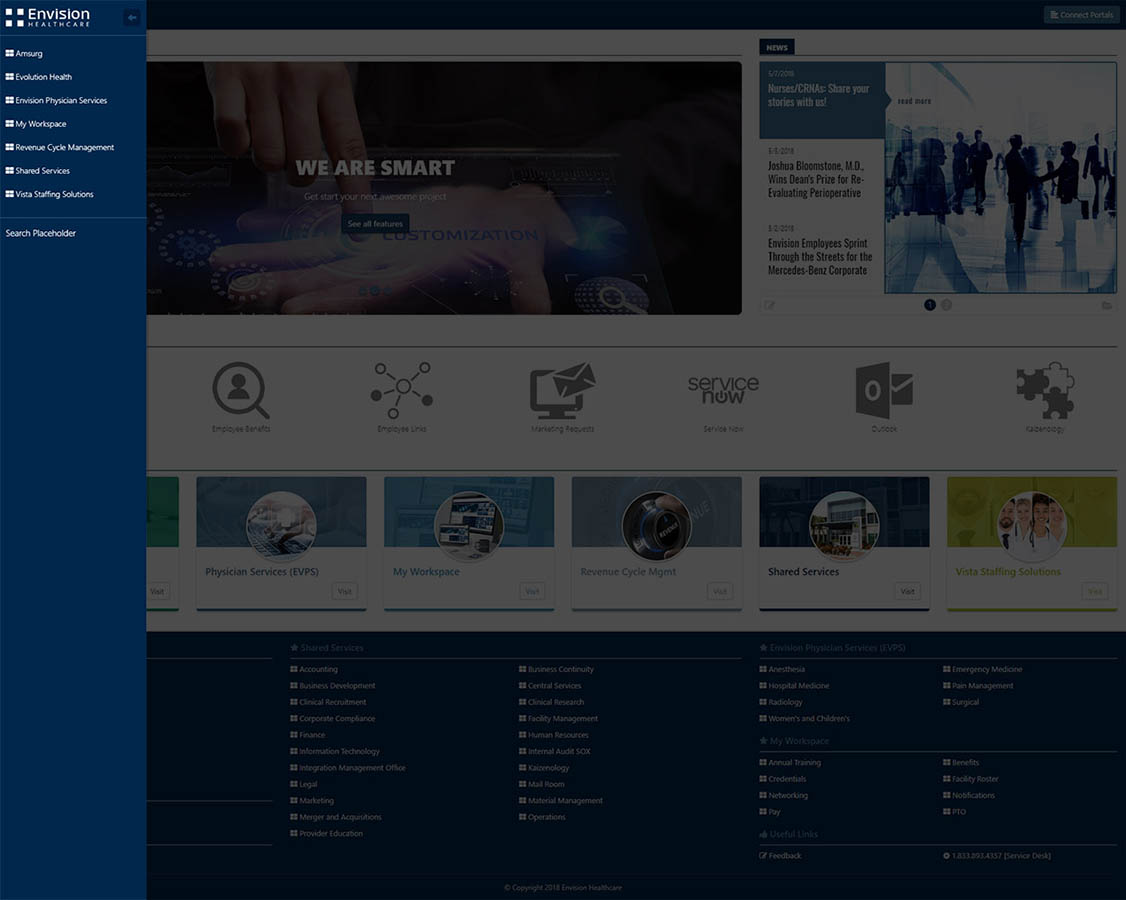Screen dimensions: 1126x900
Task: Open Corporate Compliance footer link
Action: [332, 718]
